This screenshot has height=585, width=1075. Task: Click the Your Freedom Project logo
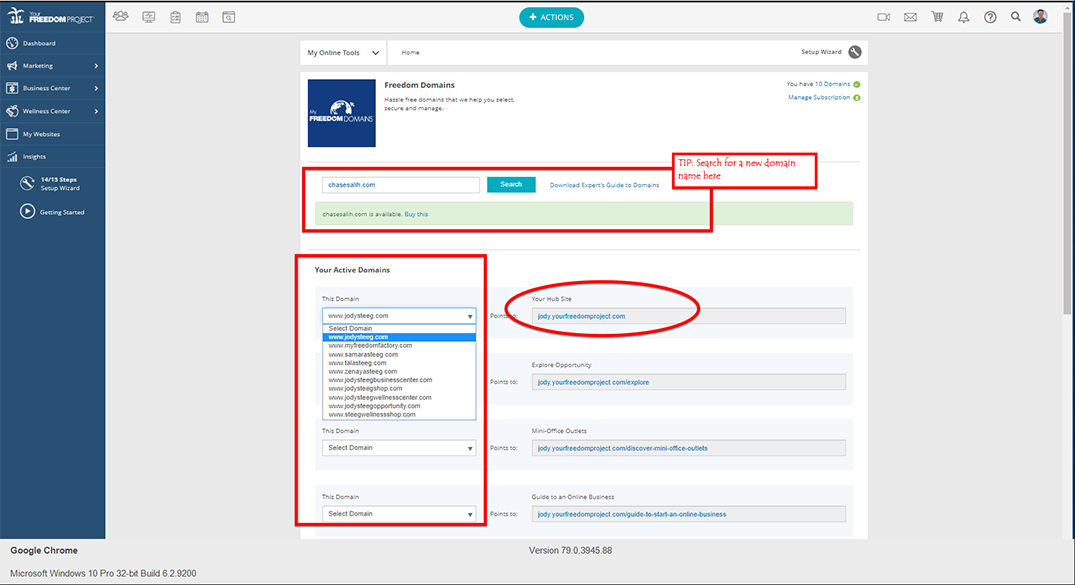coord(51,16)
